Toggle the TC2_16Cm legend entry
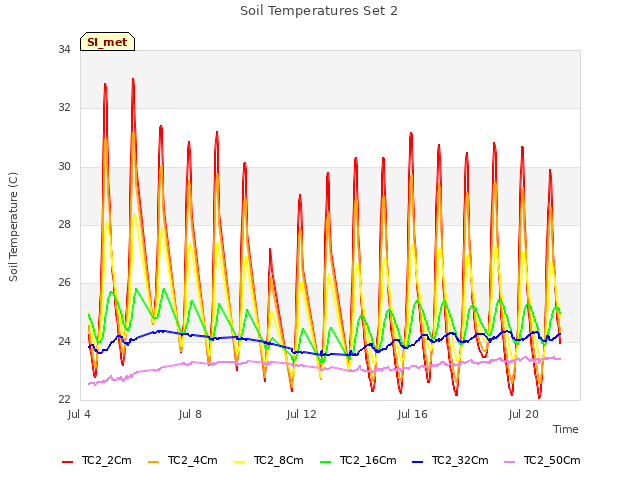The image size is (640, 480). 358,461
